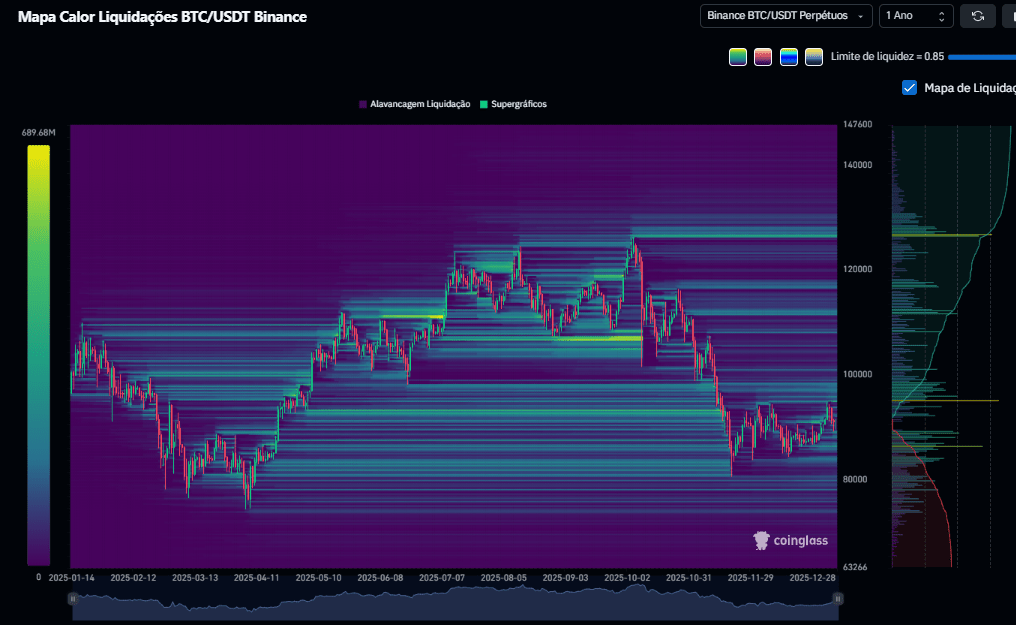This screenshot has height=625, width=1016.
Task: Open the Binance BTC/USDT Perpétuos dropdown
Action: coord(785,16)
